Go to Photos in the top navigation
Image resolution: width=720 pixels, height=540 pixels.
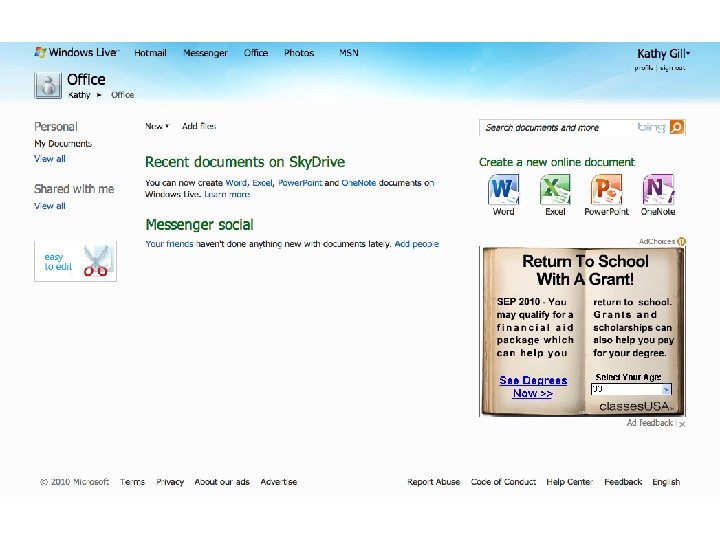[x=299, y=53]
